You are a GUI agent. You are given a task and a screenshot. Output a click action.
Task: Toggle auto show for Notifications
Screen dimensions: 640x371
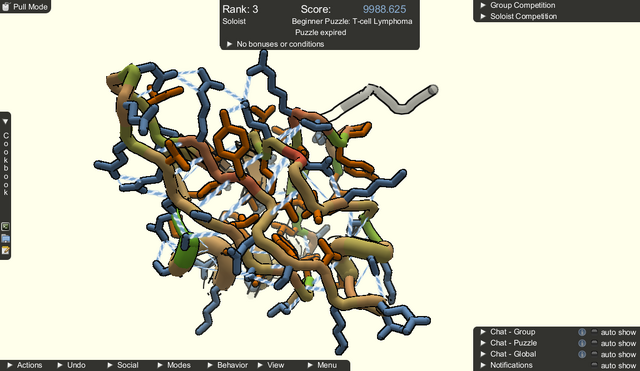(594, 365)
